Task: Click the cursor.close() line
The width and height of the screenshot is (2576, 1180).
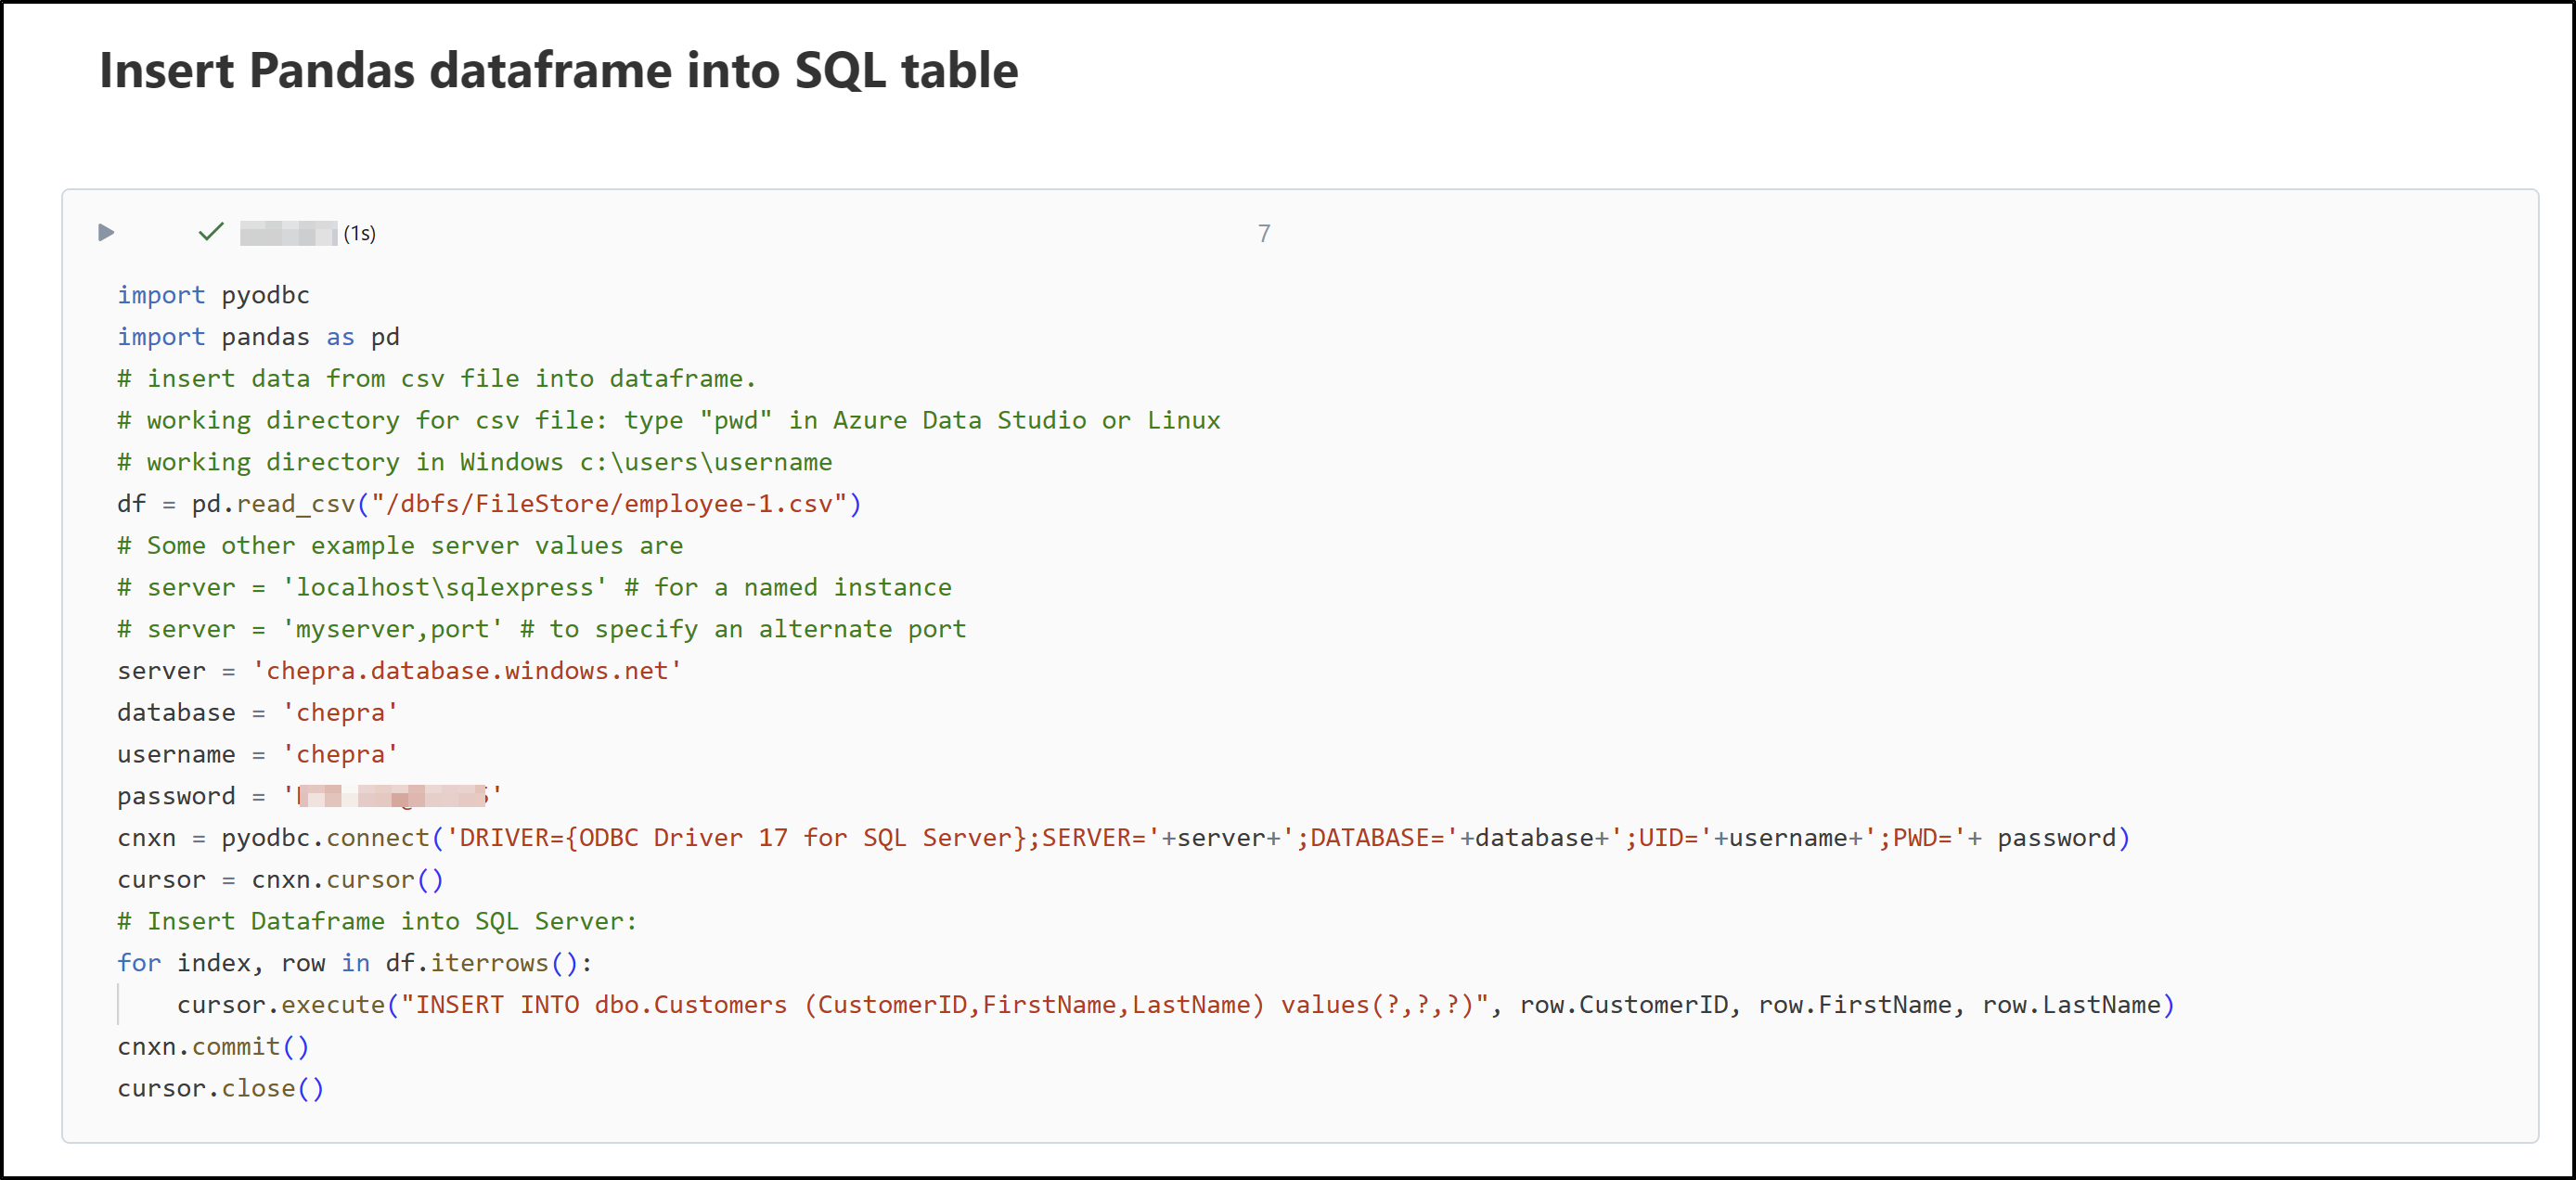Action: tap(221, 1089)
